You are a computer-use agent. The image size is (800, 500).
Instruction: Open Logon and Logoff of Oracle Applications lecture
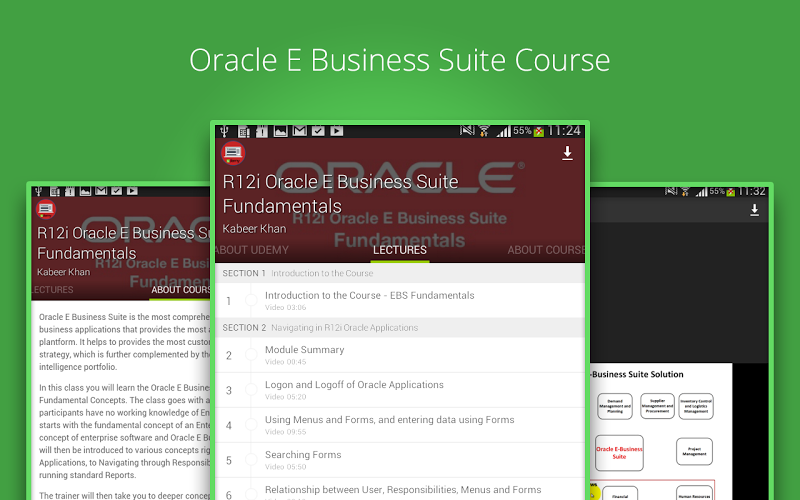click(399, 390)
